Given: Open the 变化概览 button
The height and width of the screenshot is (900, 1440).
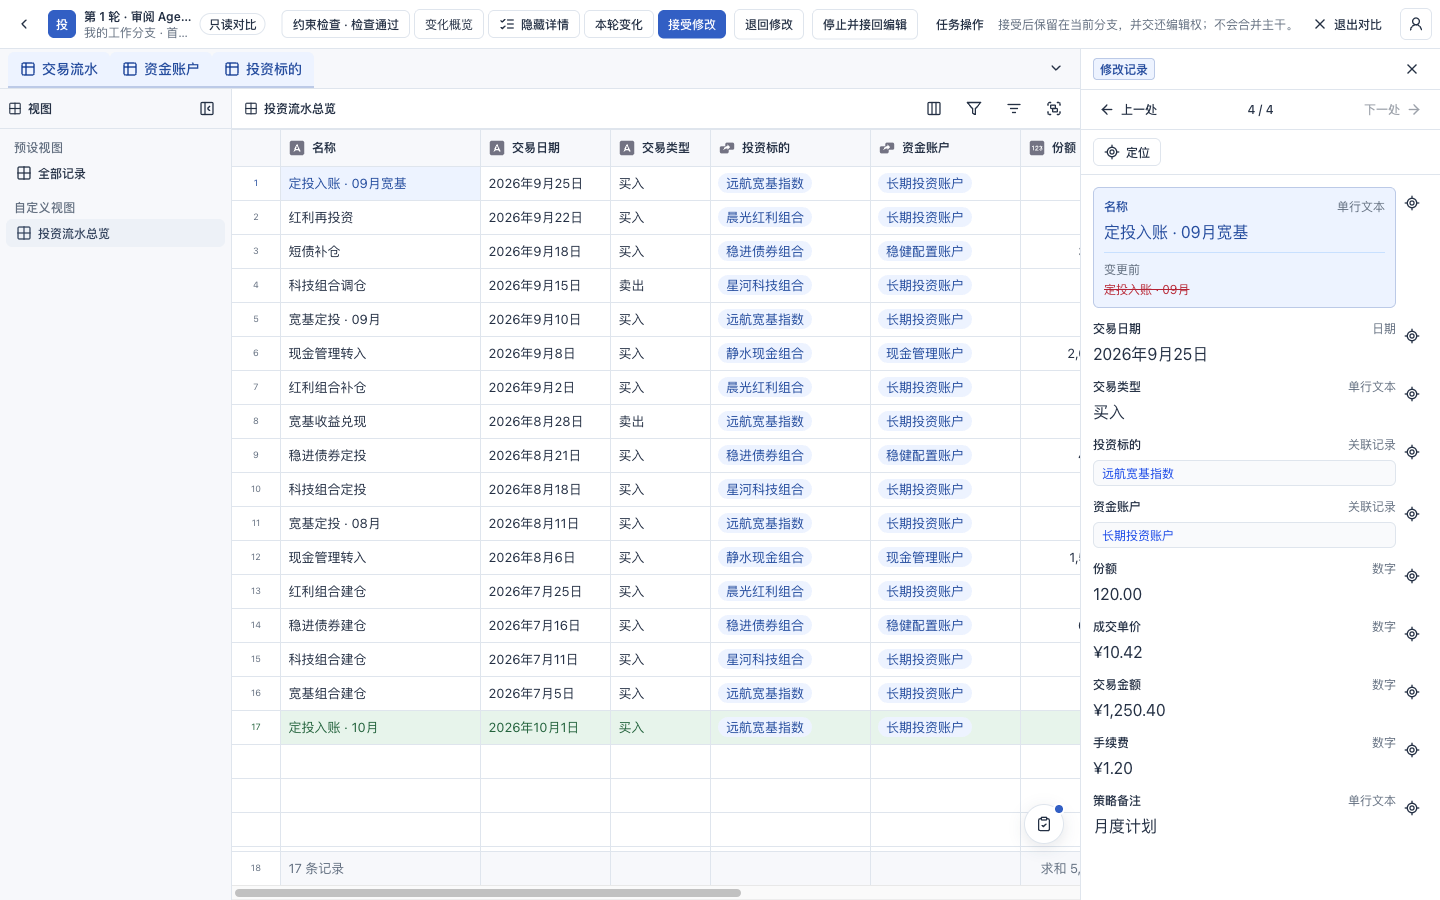Looking at the screenshot, I should click(x=449, y=24).
